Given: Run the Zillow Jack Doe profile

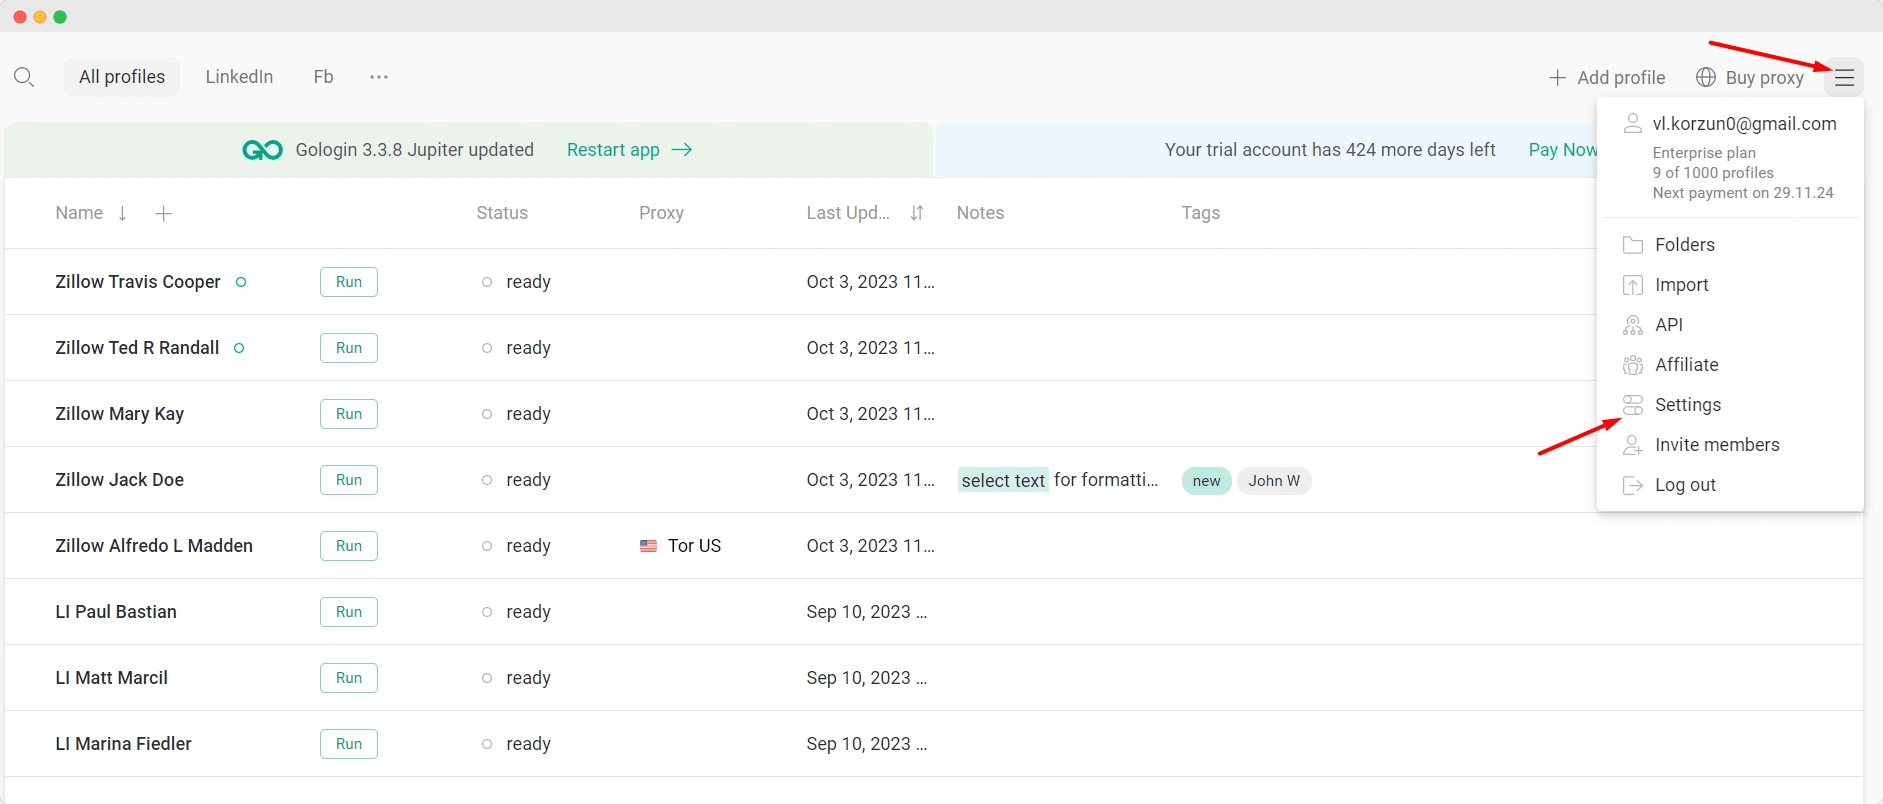Looking at the screenshot, I should (x=349, y=480).
